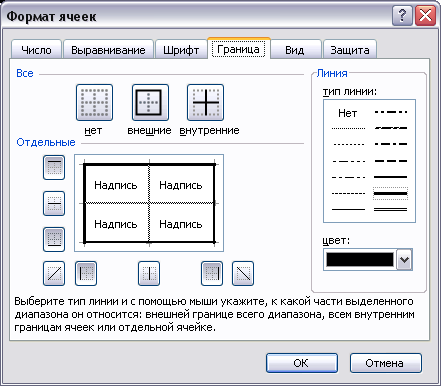Select the medium solid line style

[x=390, y=177]
